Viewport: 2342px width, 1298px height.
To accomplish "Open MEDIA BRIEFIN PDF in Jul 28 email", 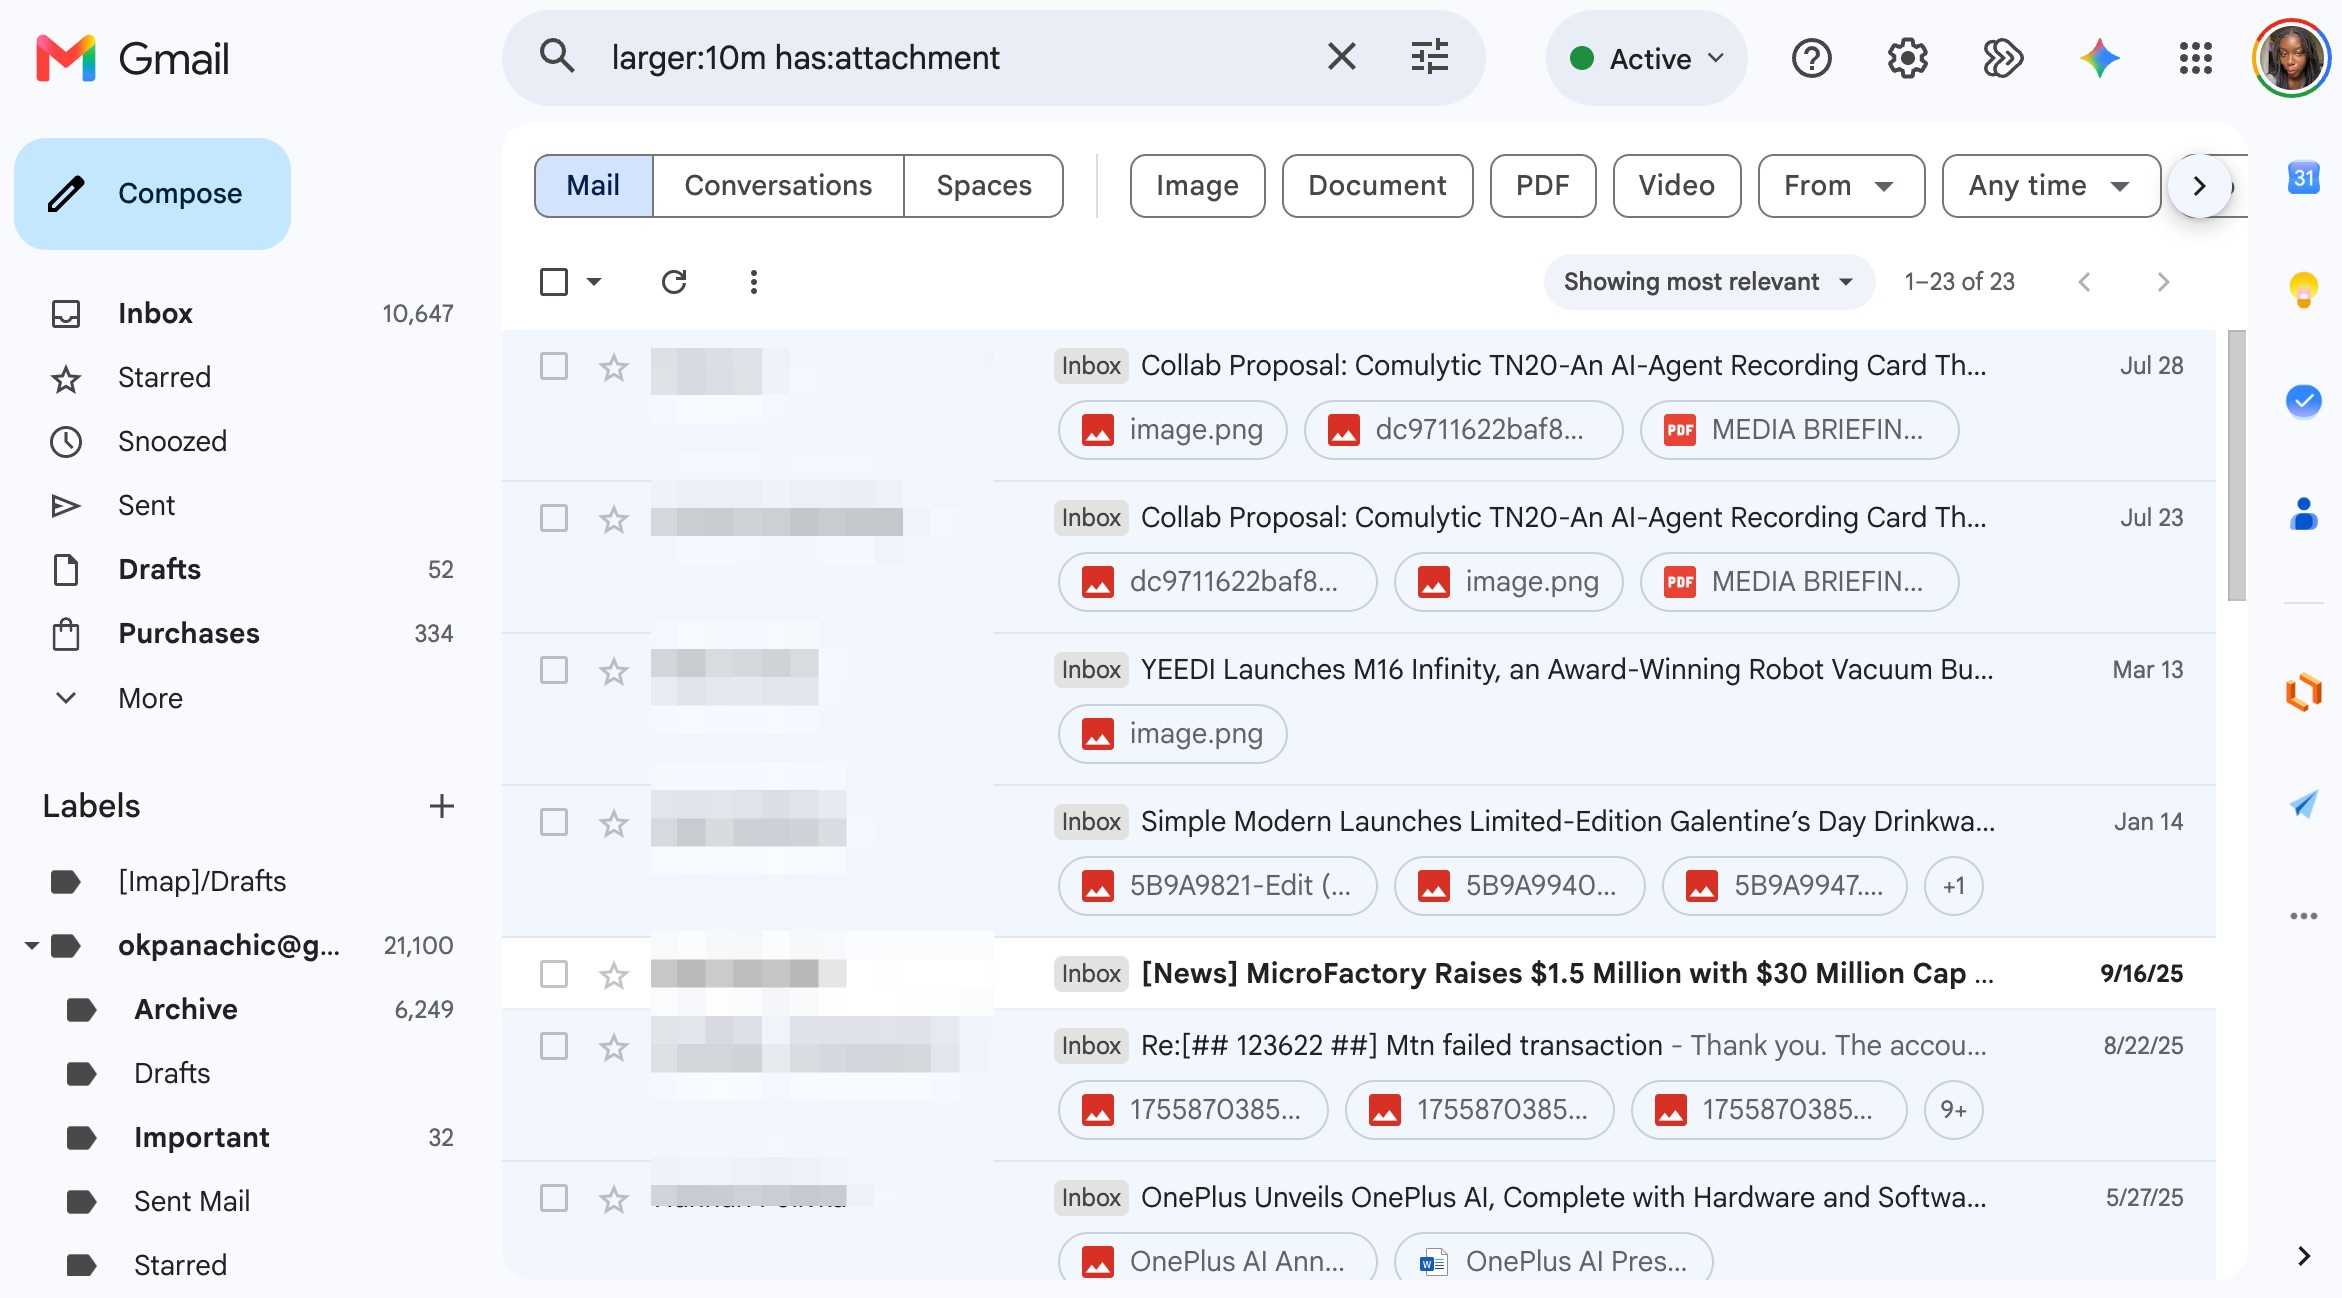I will click(x=1798, y=430).
